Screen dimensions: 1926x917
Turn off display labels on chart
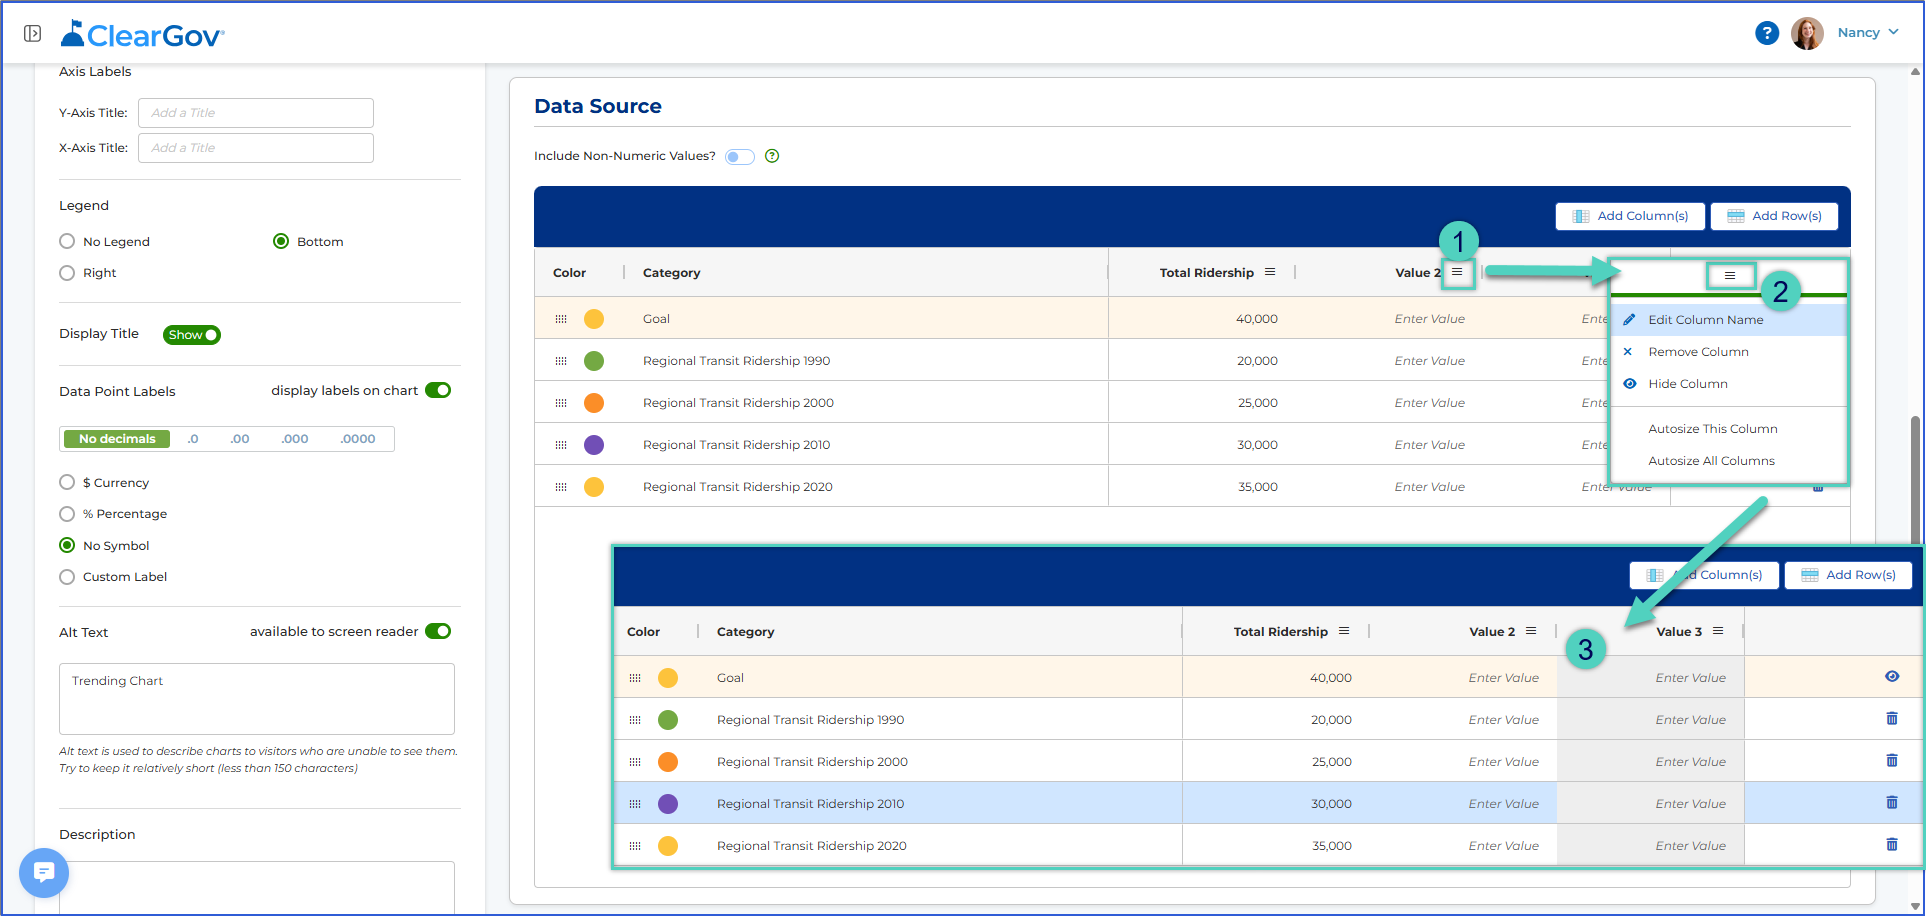point(438,390)
